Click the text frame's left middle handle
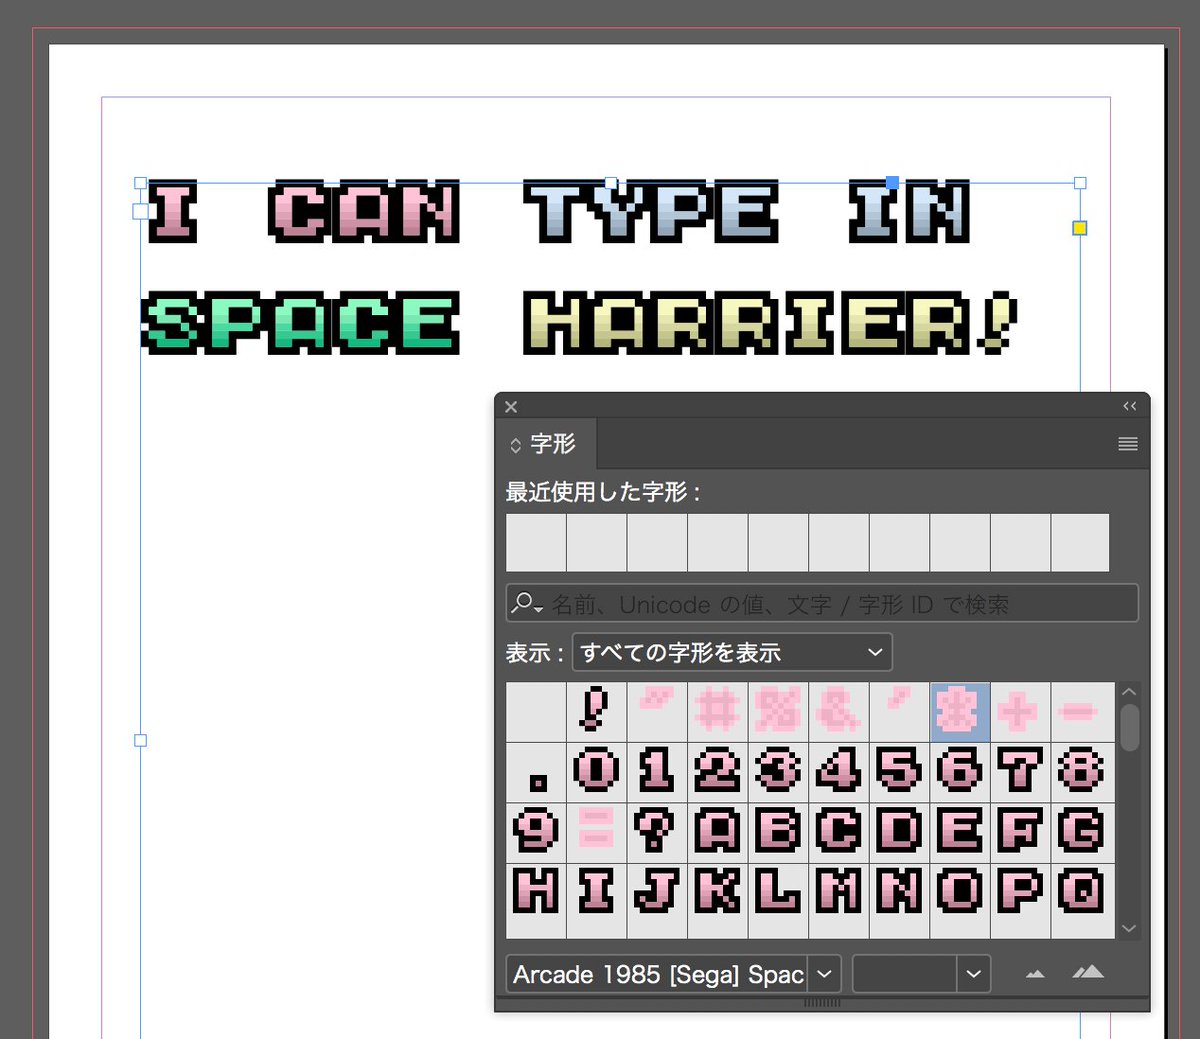The width and height of the screenshot is (1200, 1039). tap(140, 741)
